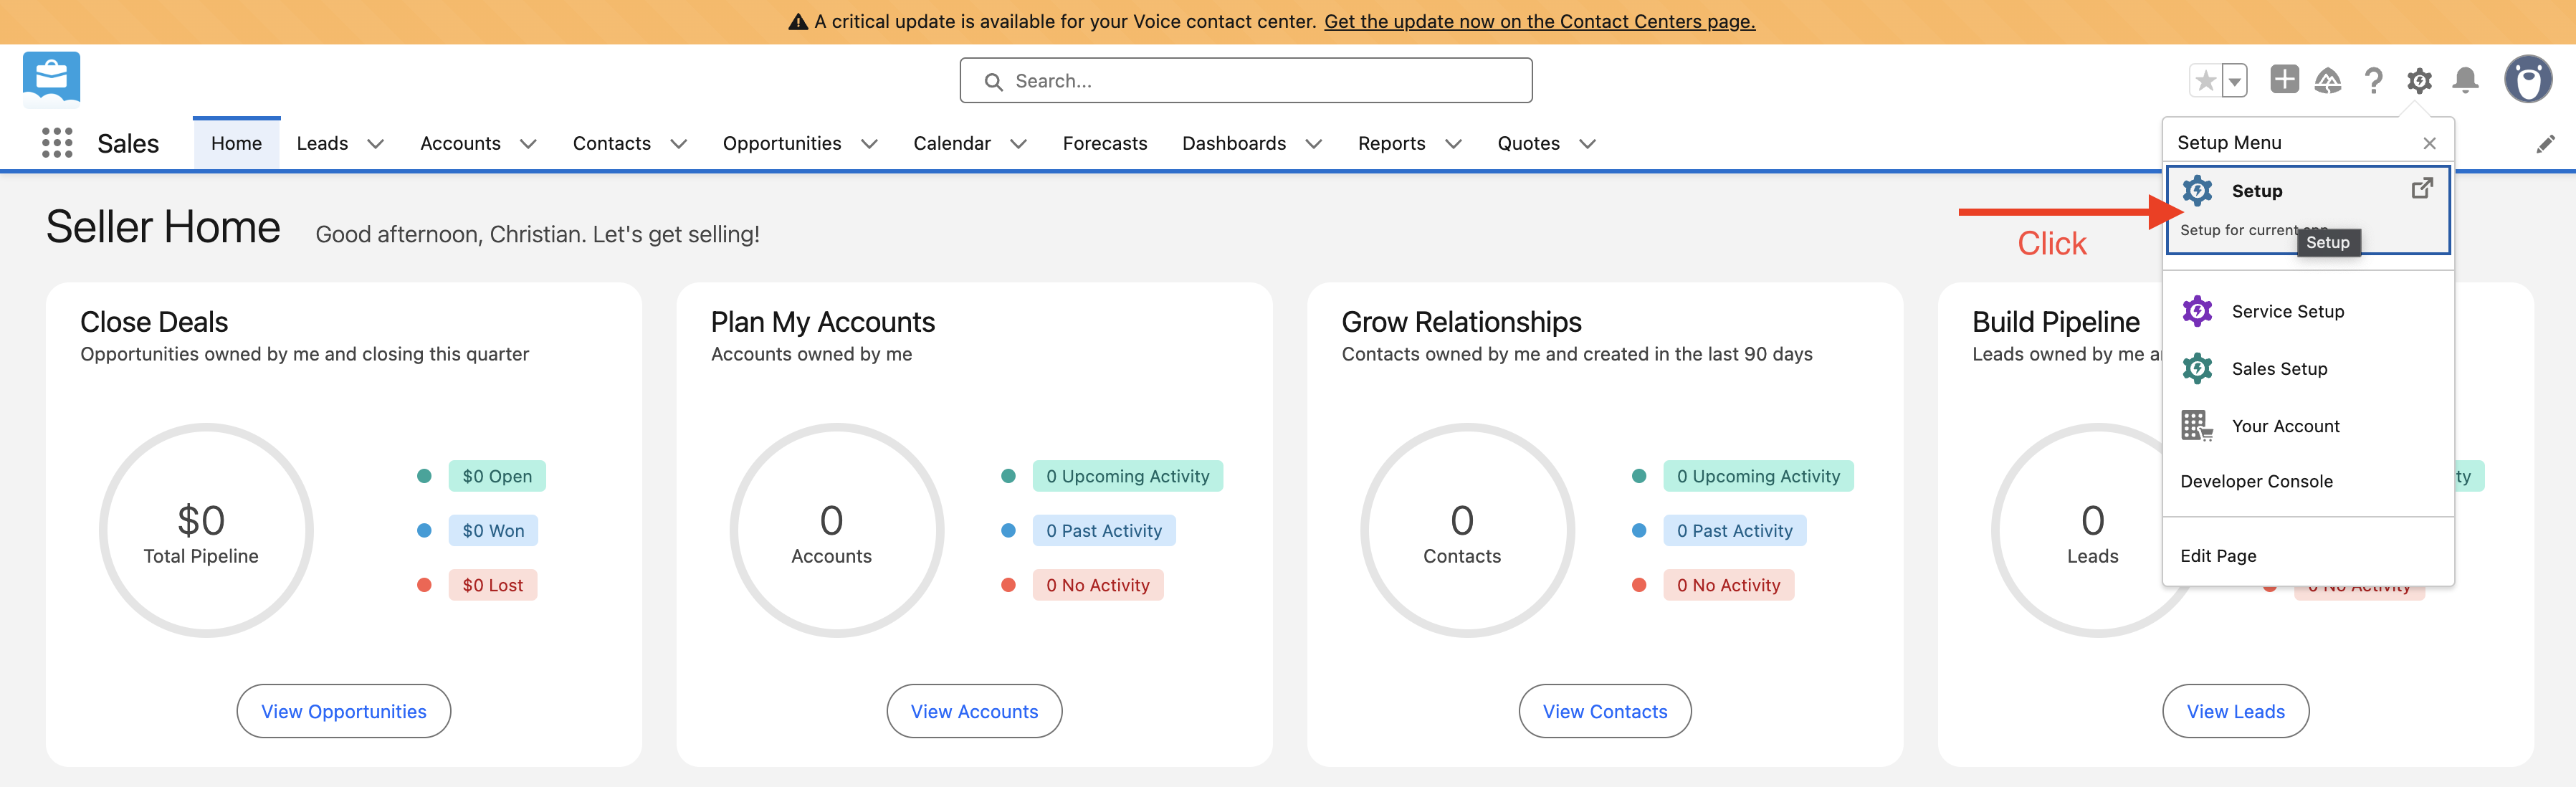Screen dimensions: 2576x787
Task: Open the App Launcher grid icon
Action: tap(57, 143)
